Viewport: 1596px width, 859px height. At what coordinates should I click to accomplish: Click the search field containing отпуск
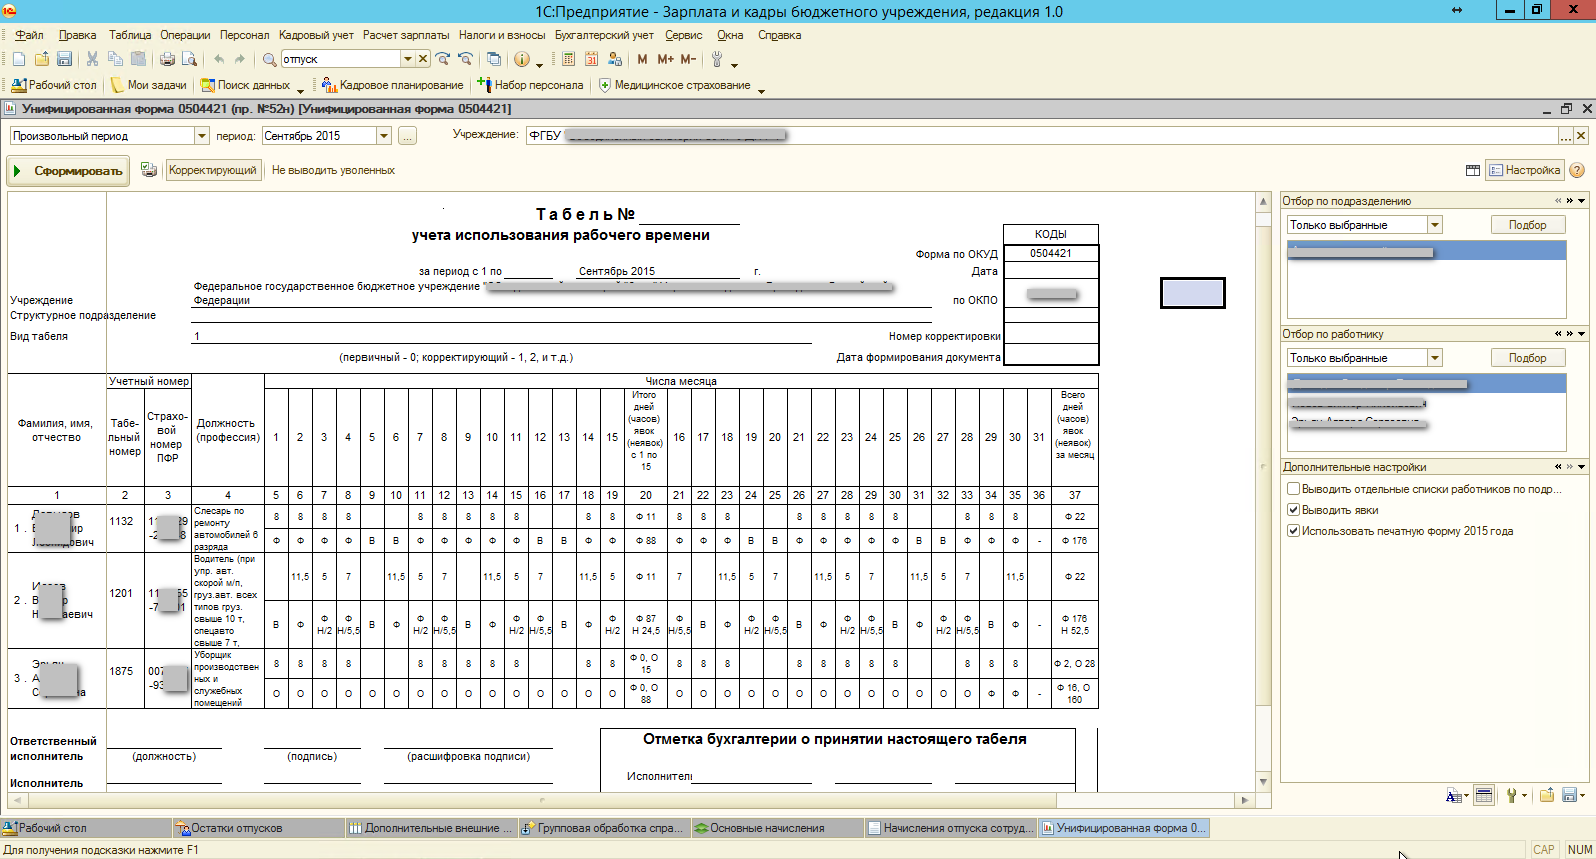tap(340, 59)
